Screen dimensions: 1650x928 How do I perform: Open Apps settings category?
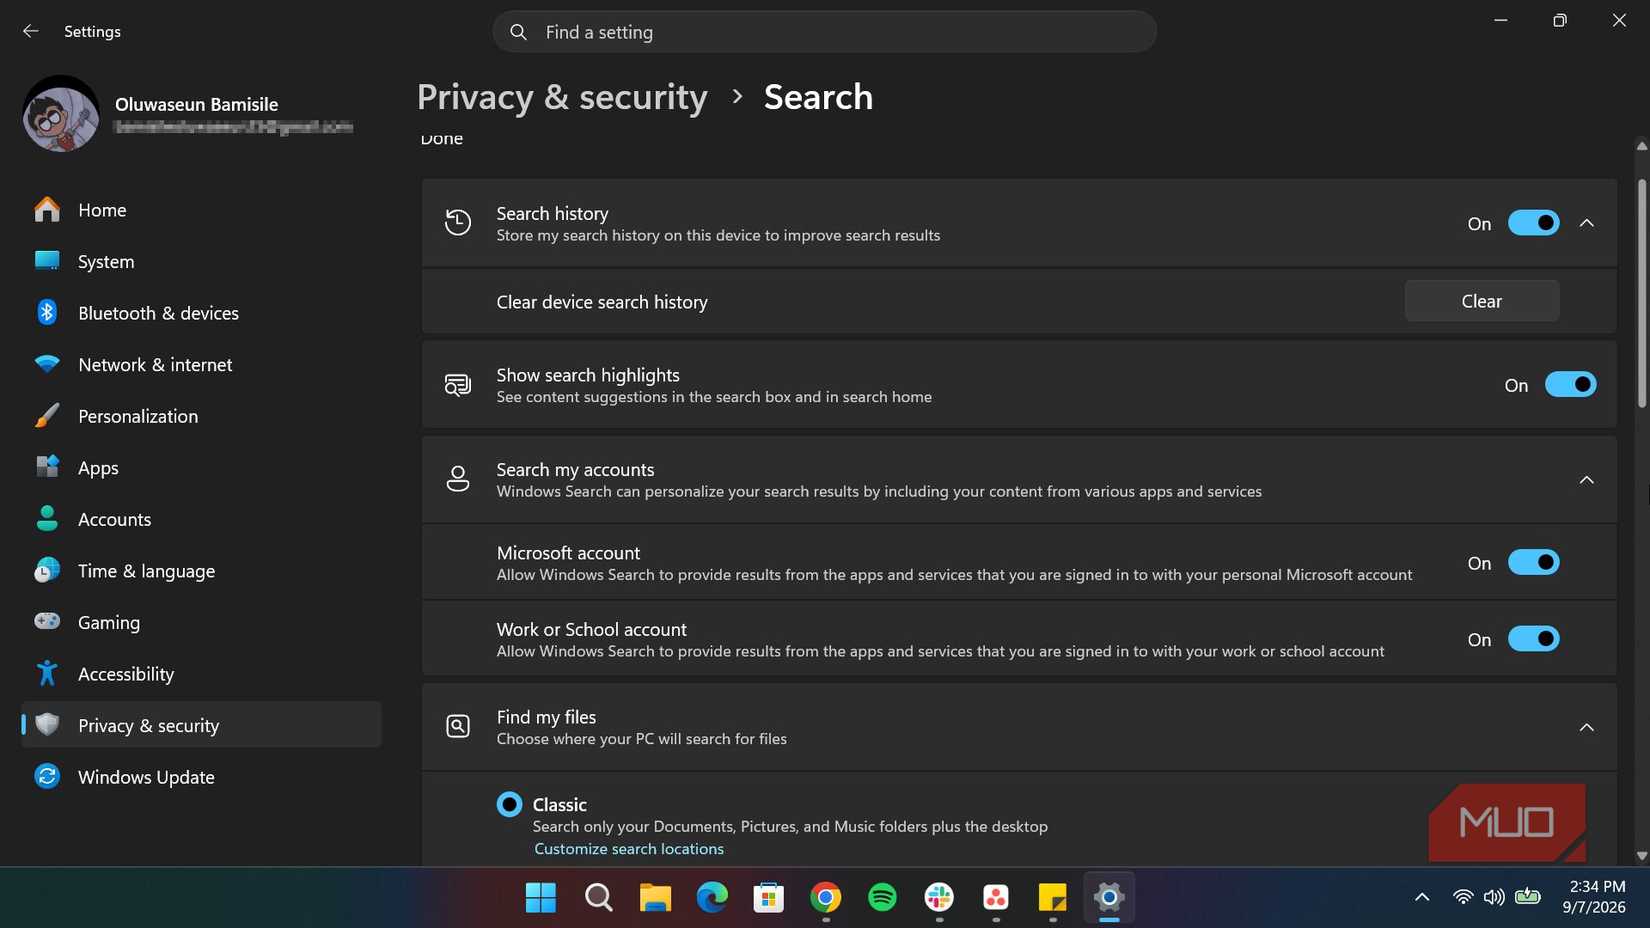click(x=201, y=468)
